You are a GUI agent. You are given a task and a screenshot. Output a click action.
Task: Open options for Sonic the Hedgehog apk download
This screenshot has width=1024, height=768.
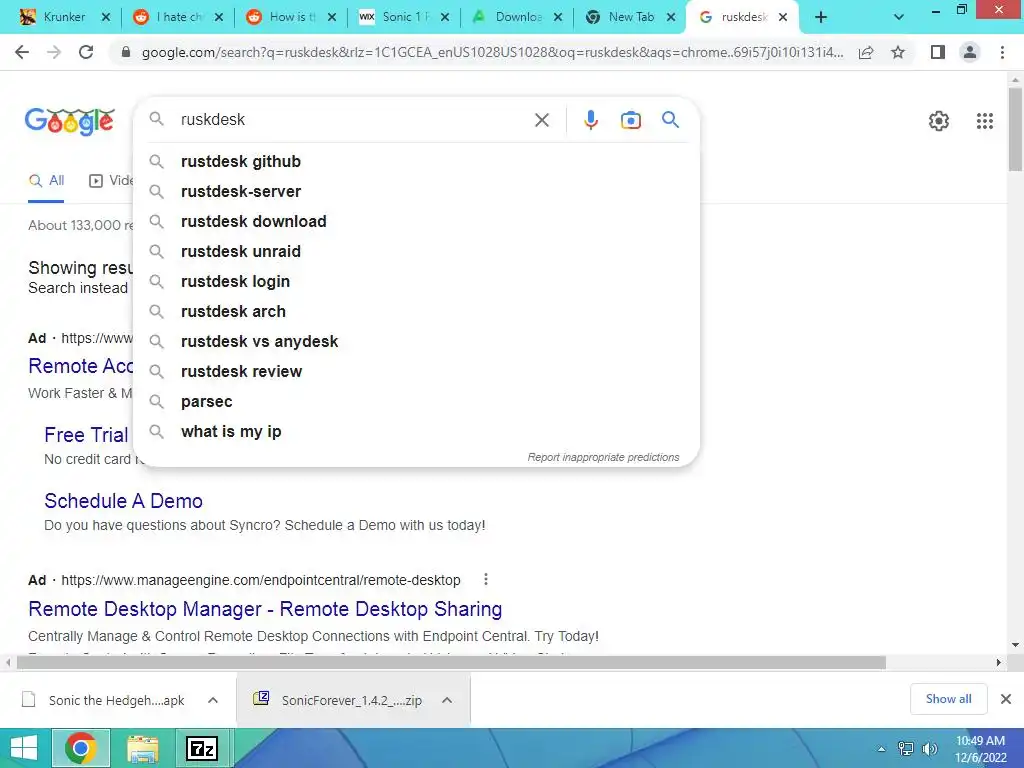(213, 700)
